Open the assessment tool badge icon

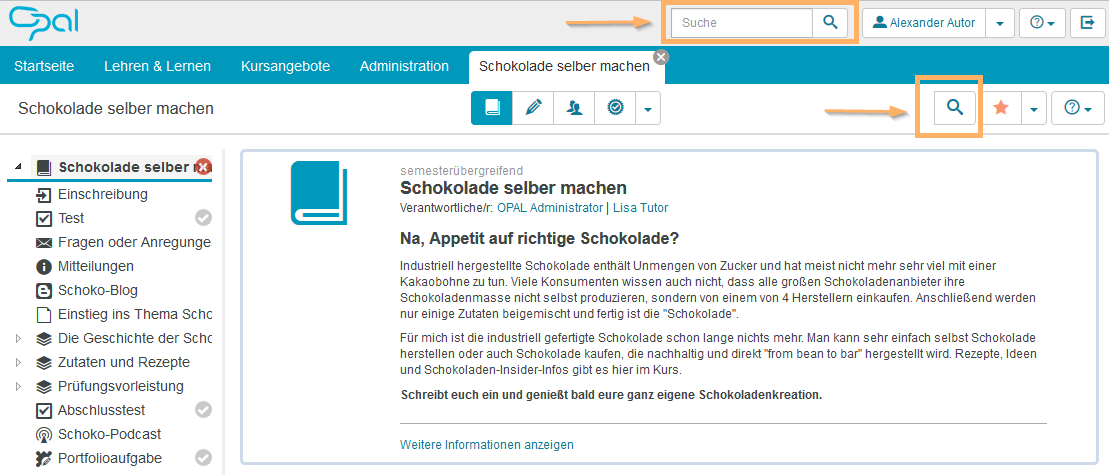[x=615, y=108]
